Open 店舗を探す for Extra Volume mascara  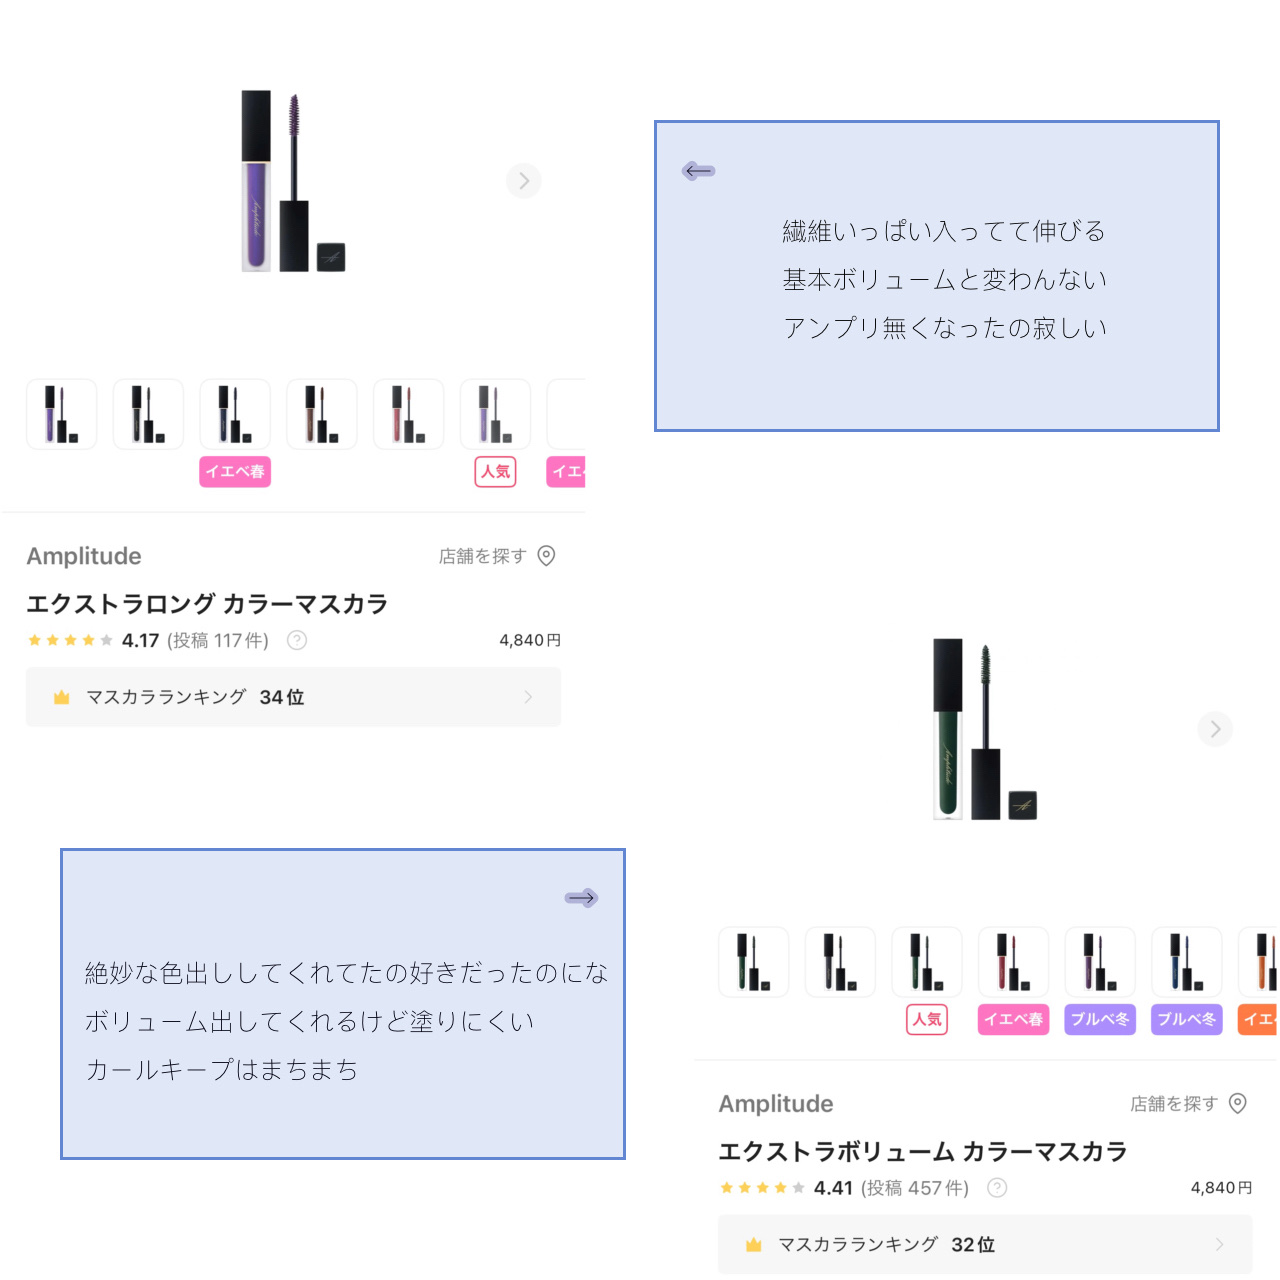click(x=1174, y=1103)
